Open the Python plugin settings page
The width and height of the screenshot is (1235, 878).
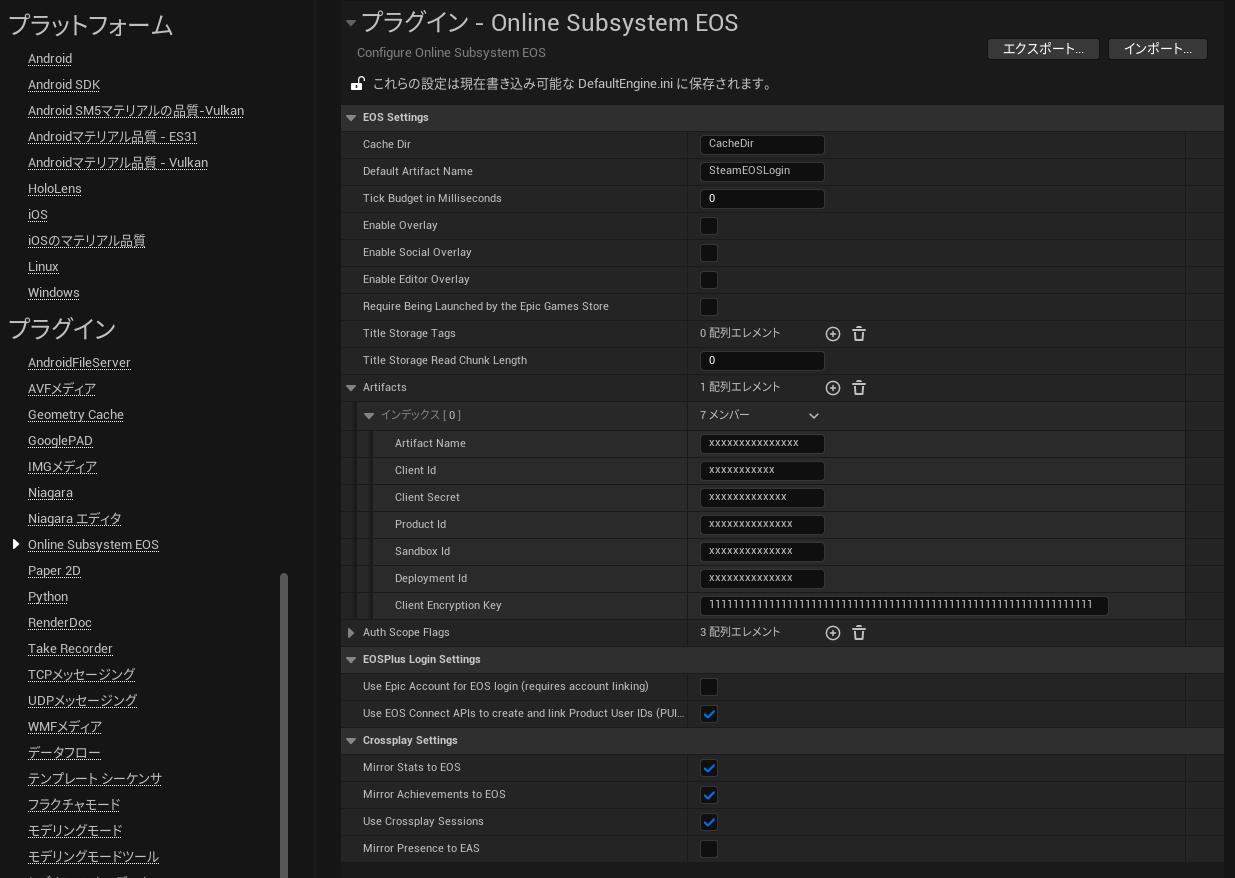point(47,596)
